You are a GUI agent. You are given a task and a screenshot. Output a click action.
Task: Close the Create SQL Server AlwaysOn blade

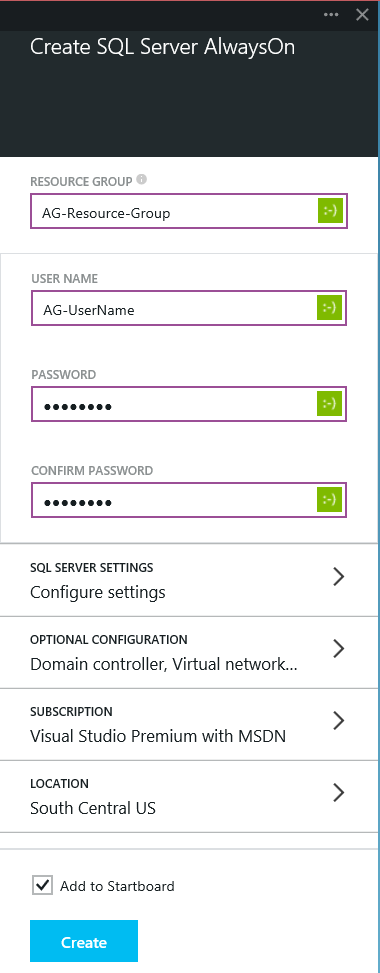(362, 15)
